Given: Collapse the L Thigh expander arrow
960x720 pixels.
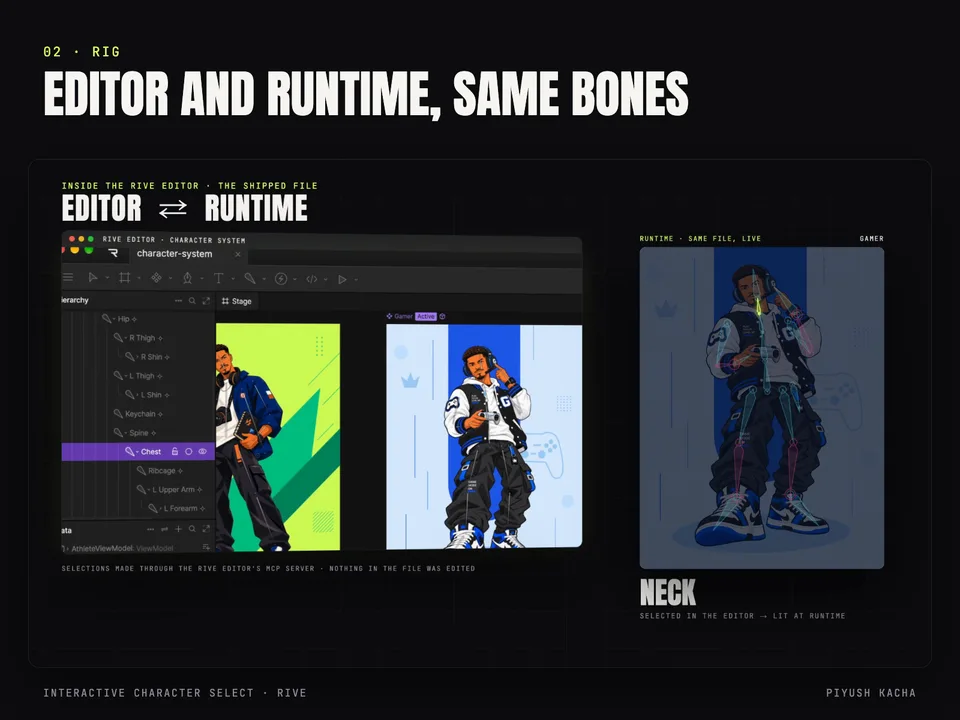Looking at the screenshot, I should tap(126, 377).
